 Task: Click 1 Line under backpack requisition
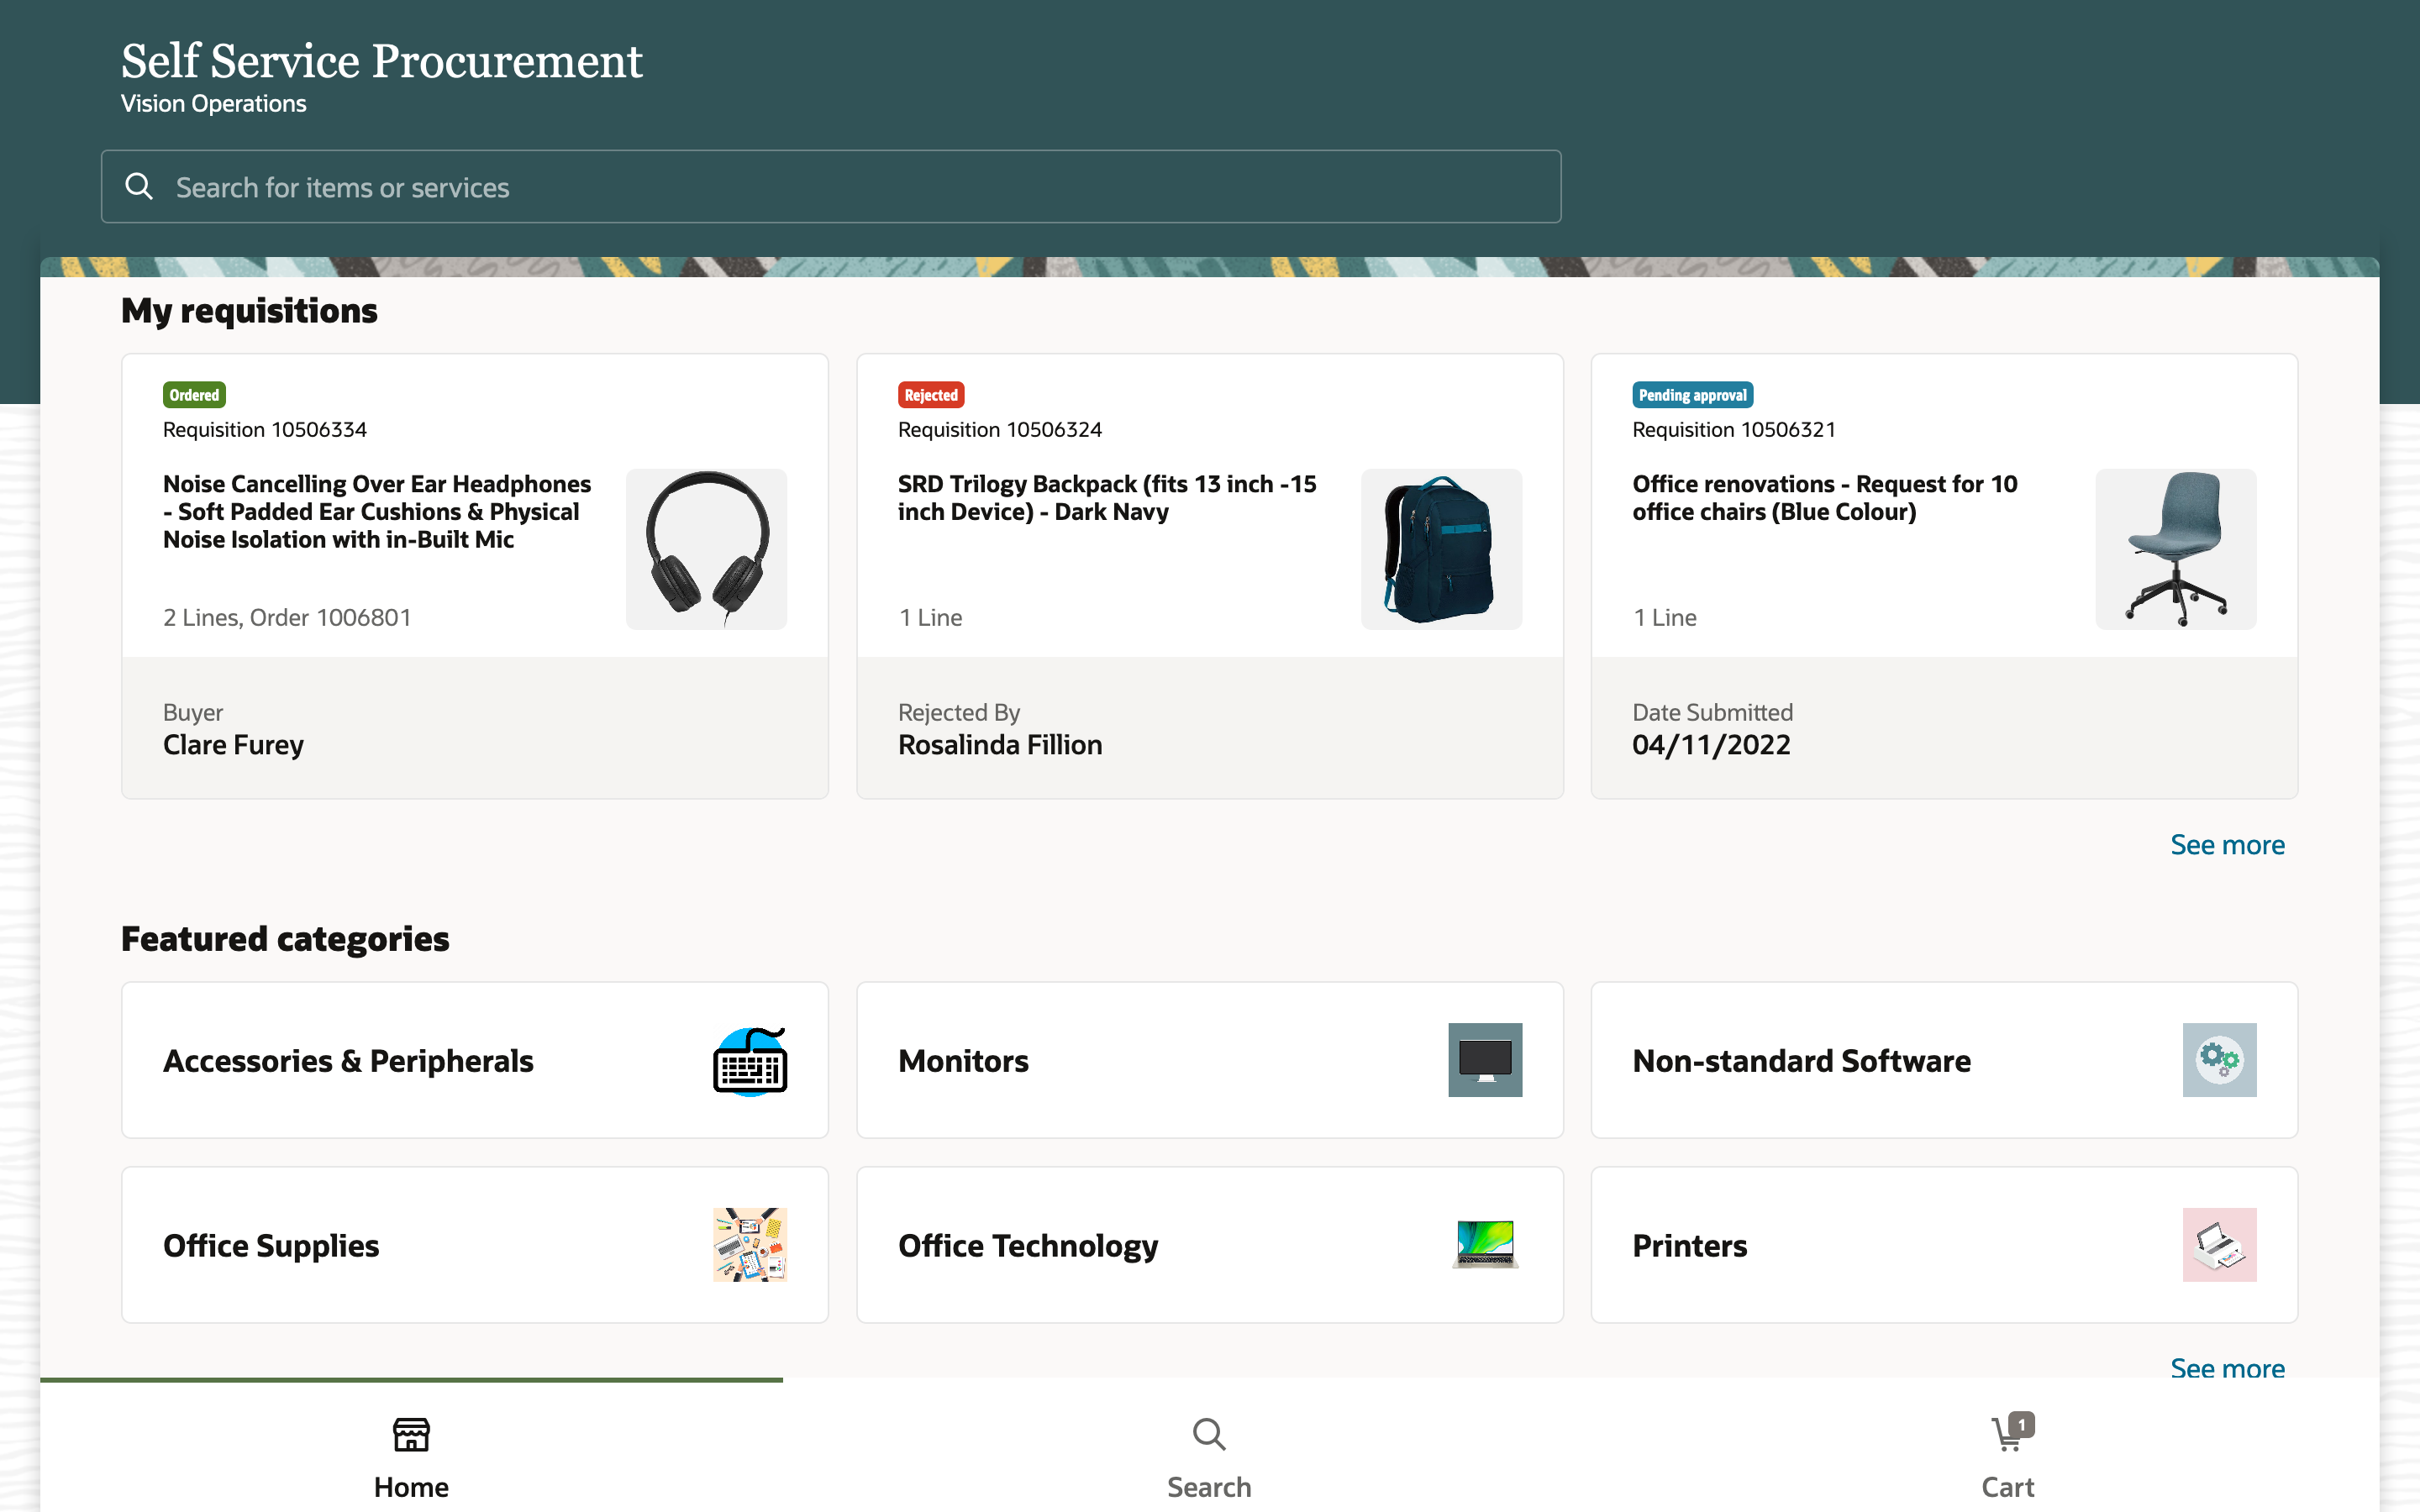[930, 617]
